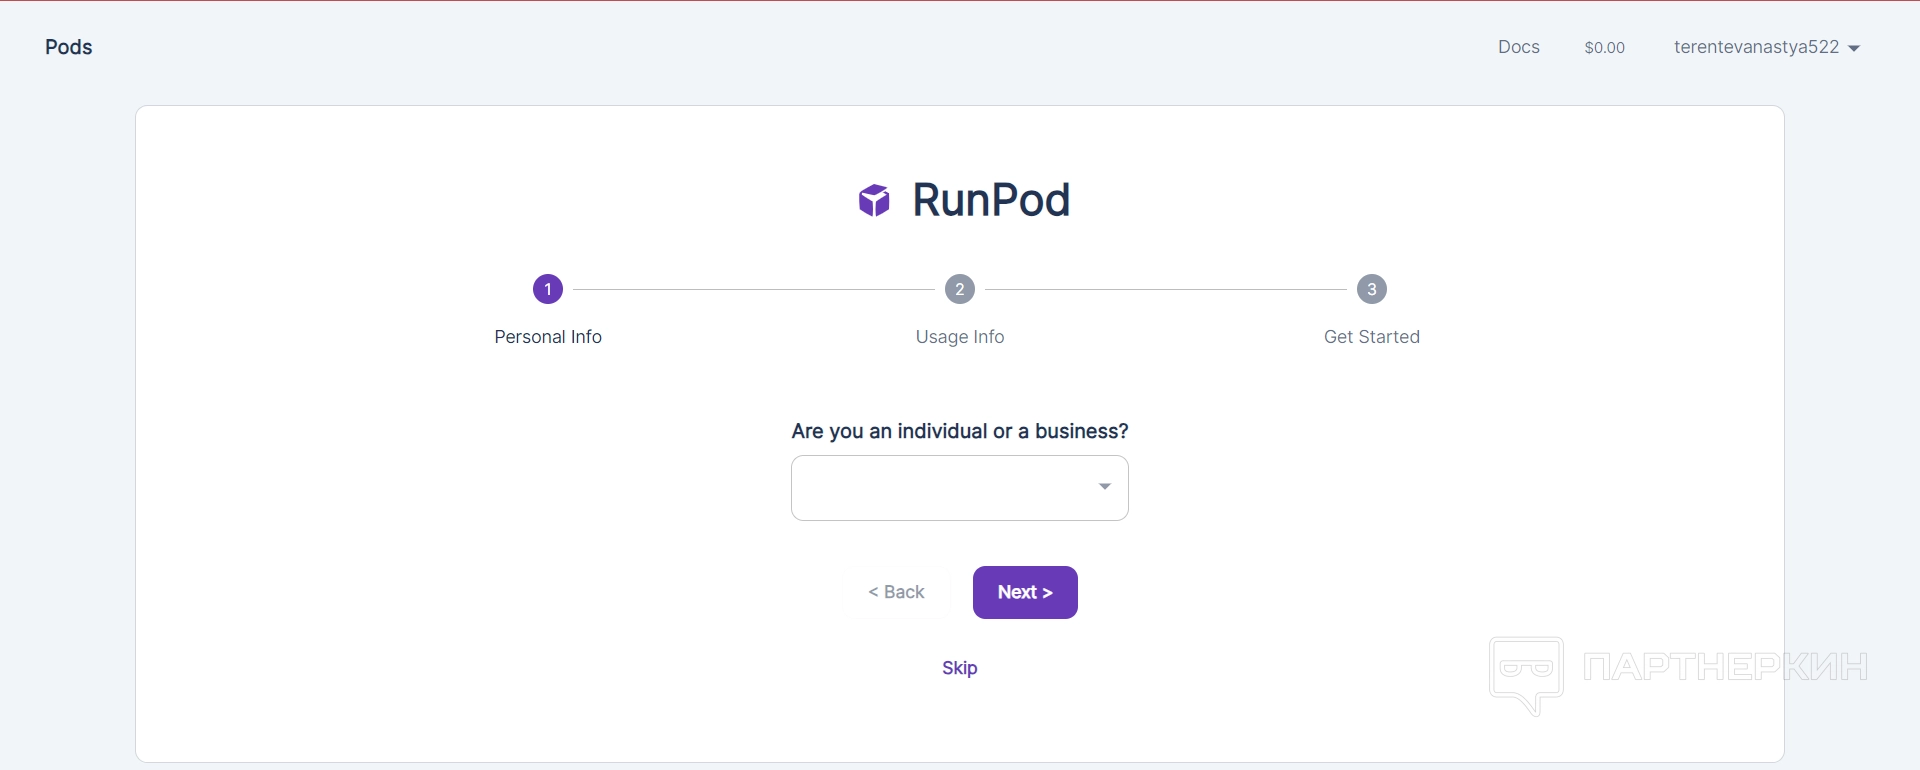The width and height of the screenshot is (1920, 770).
Task: Click the step 2 circle indicator
Action: click(x=960, y=289)
